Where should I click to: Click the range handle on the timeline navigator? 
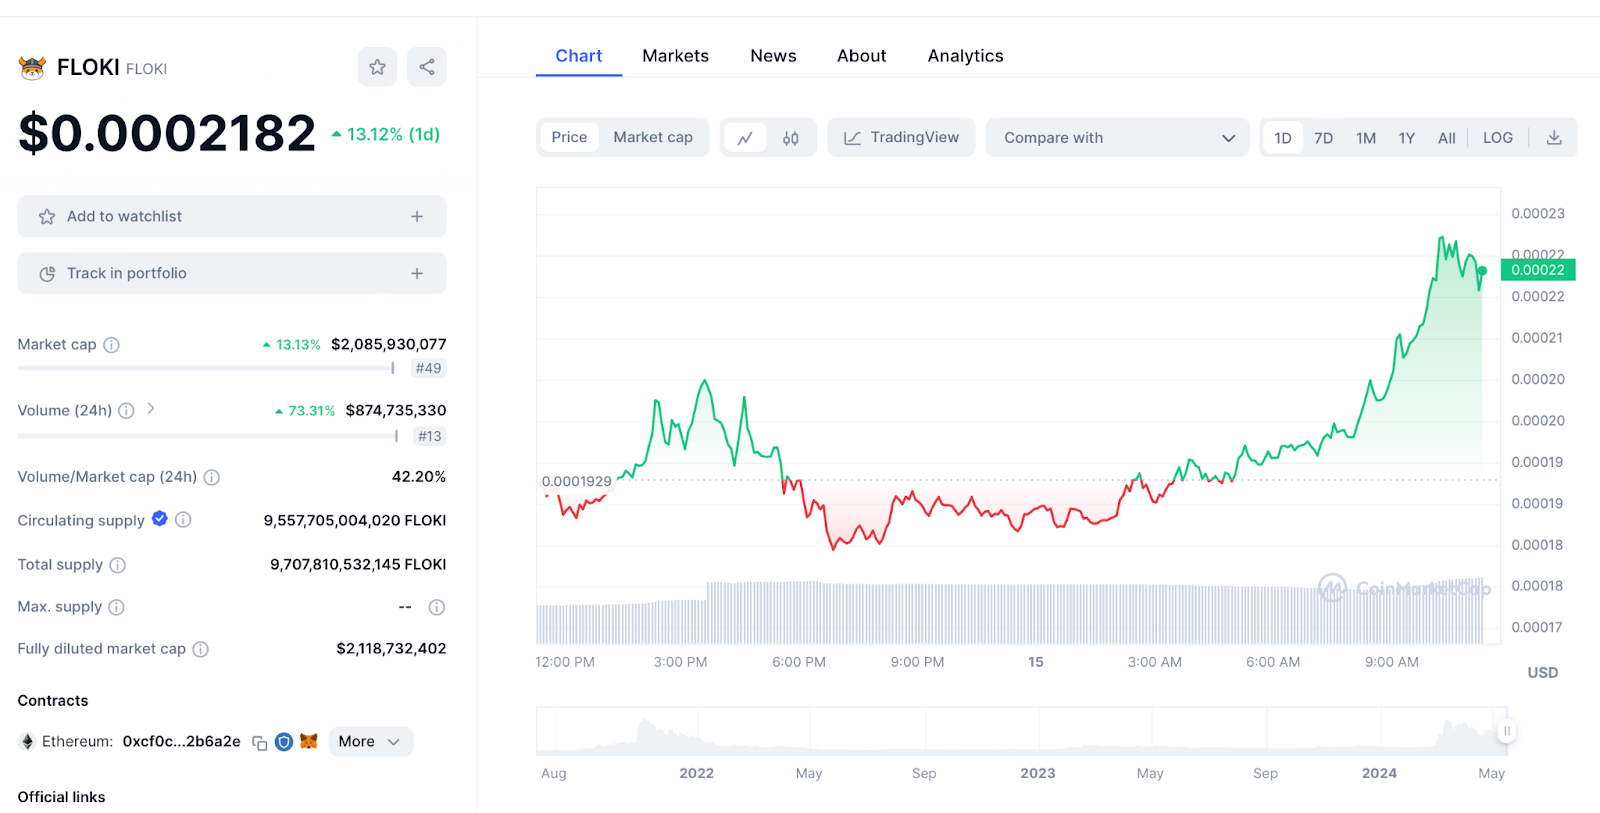[x=1507, y=731]
